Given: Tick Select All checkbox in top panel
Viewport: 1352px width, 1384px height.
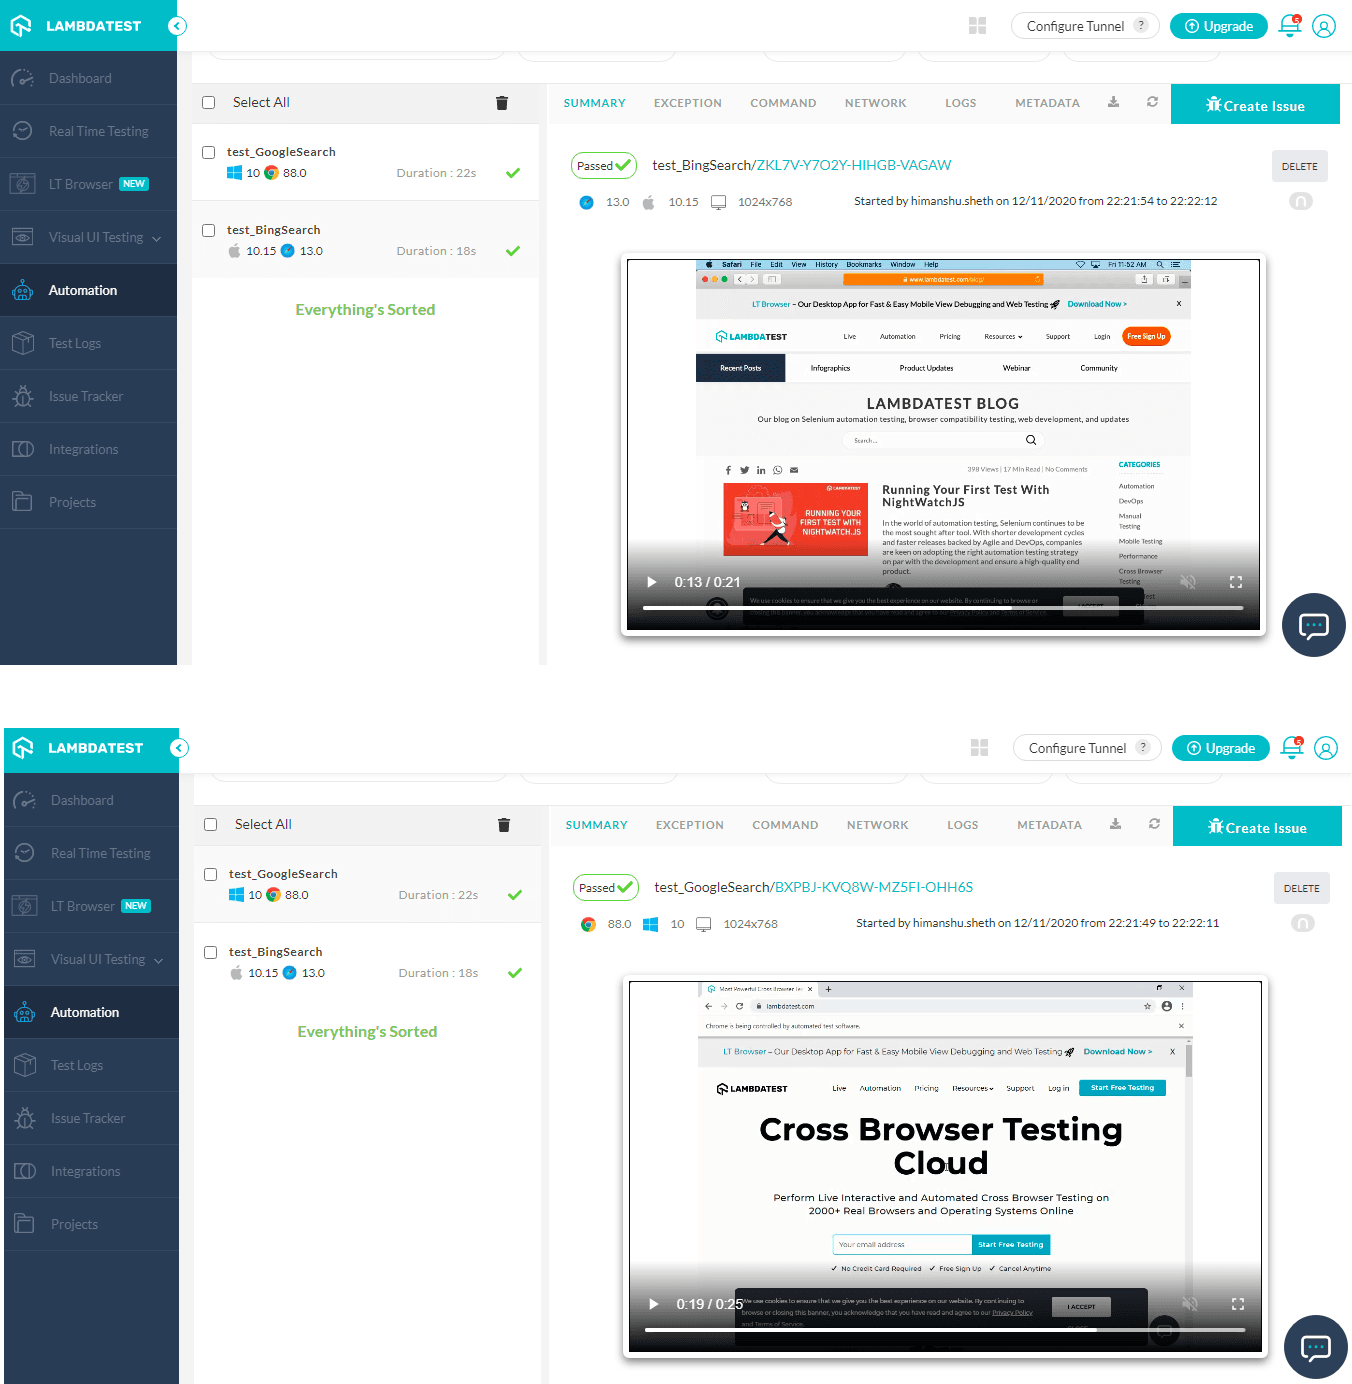Looking at the screenshot, I should tap(209, 102).
